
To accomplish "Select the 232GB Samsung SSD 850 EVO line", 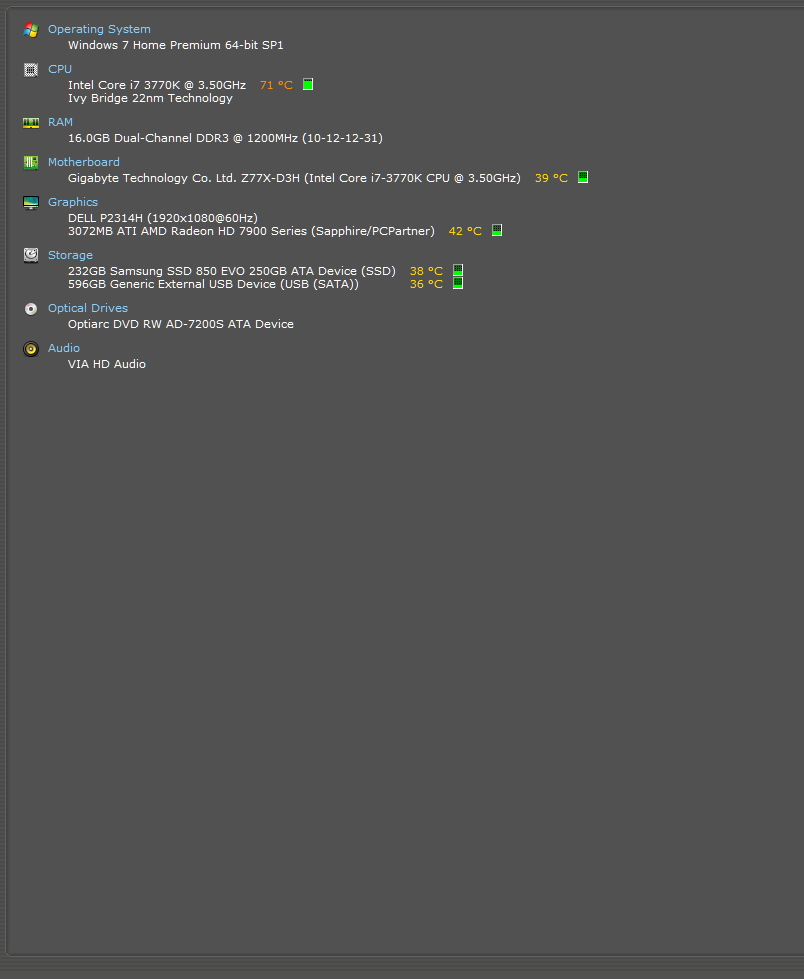I will pos(232,272).
